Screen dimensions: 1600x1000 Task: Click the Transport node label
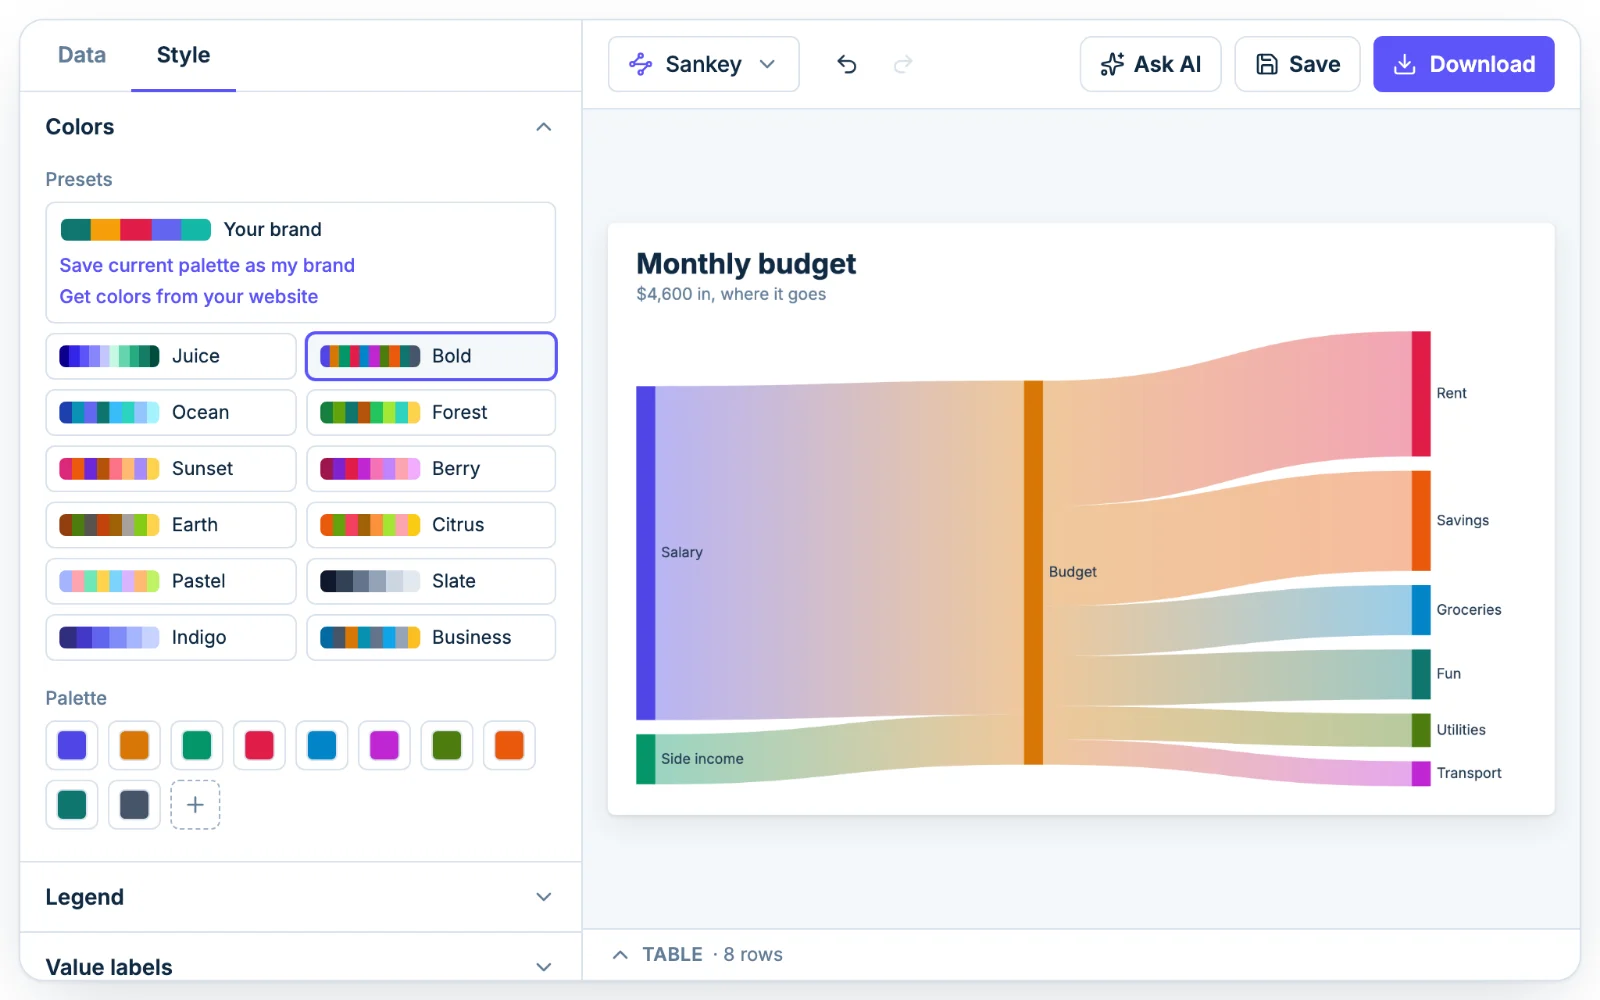pyautogui.click(x=1469, y=773)
